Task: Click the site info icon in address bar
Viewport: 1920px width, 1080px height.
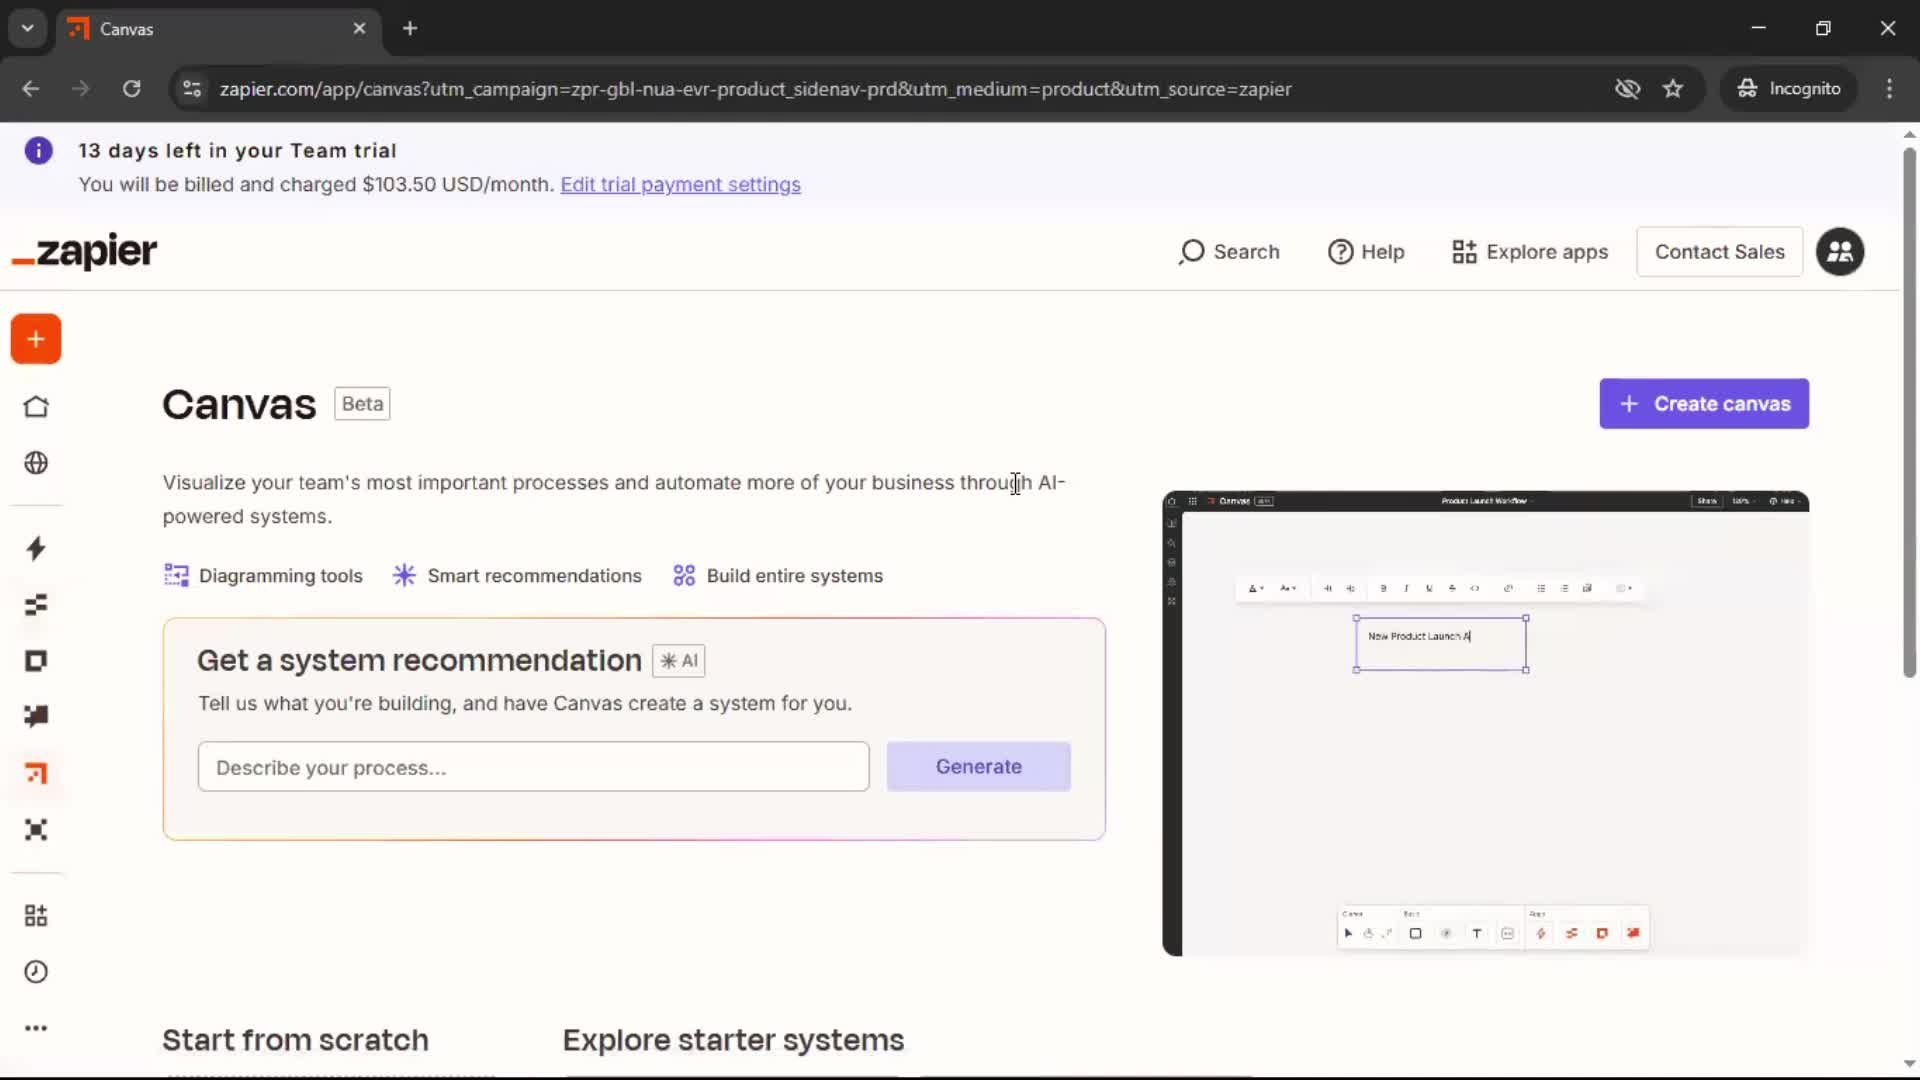Action: 192,89
